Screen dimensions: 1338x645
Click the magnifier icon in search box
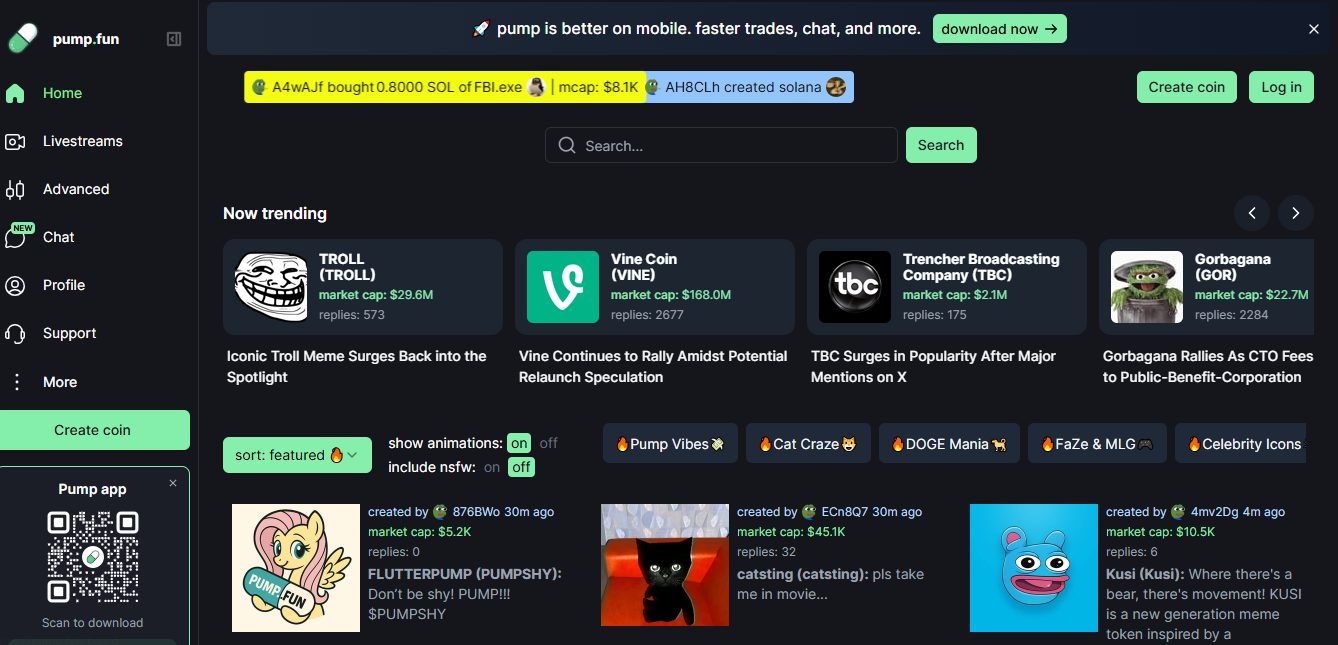coord(567,146)
